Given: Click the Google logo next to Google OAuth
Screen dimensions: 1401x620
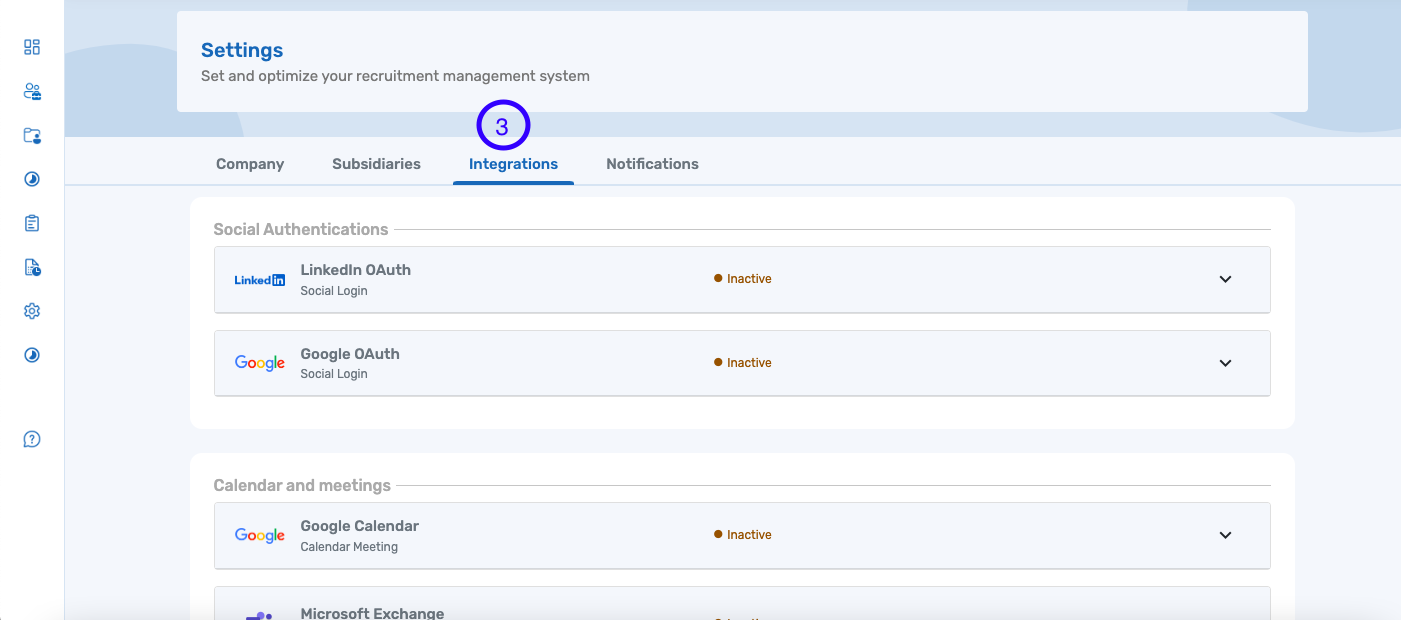Looking at the screenshot, I should tap(259, 362).
